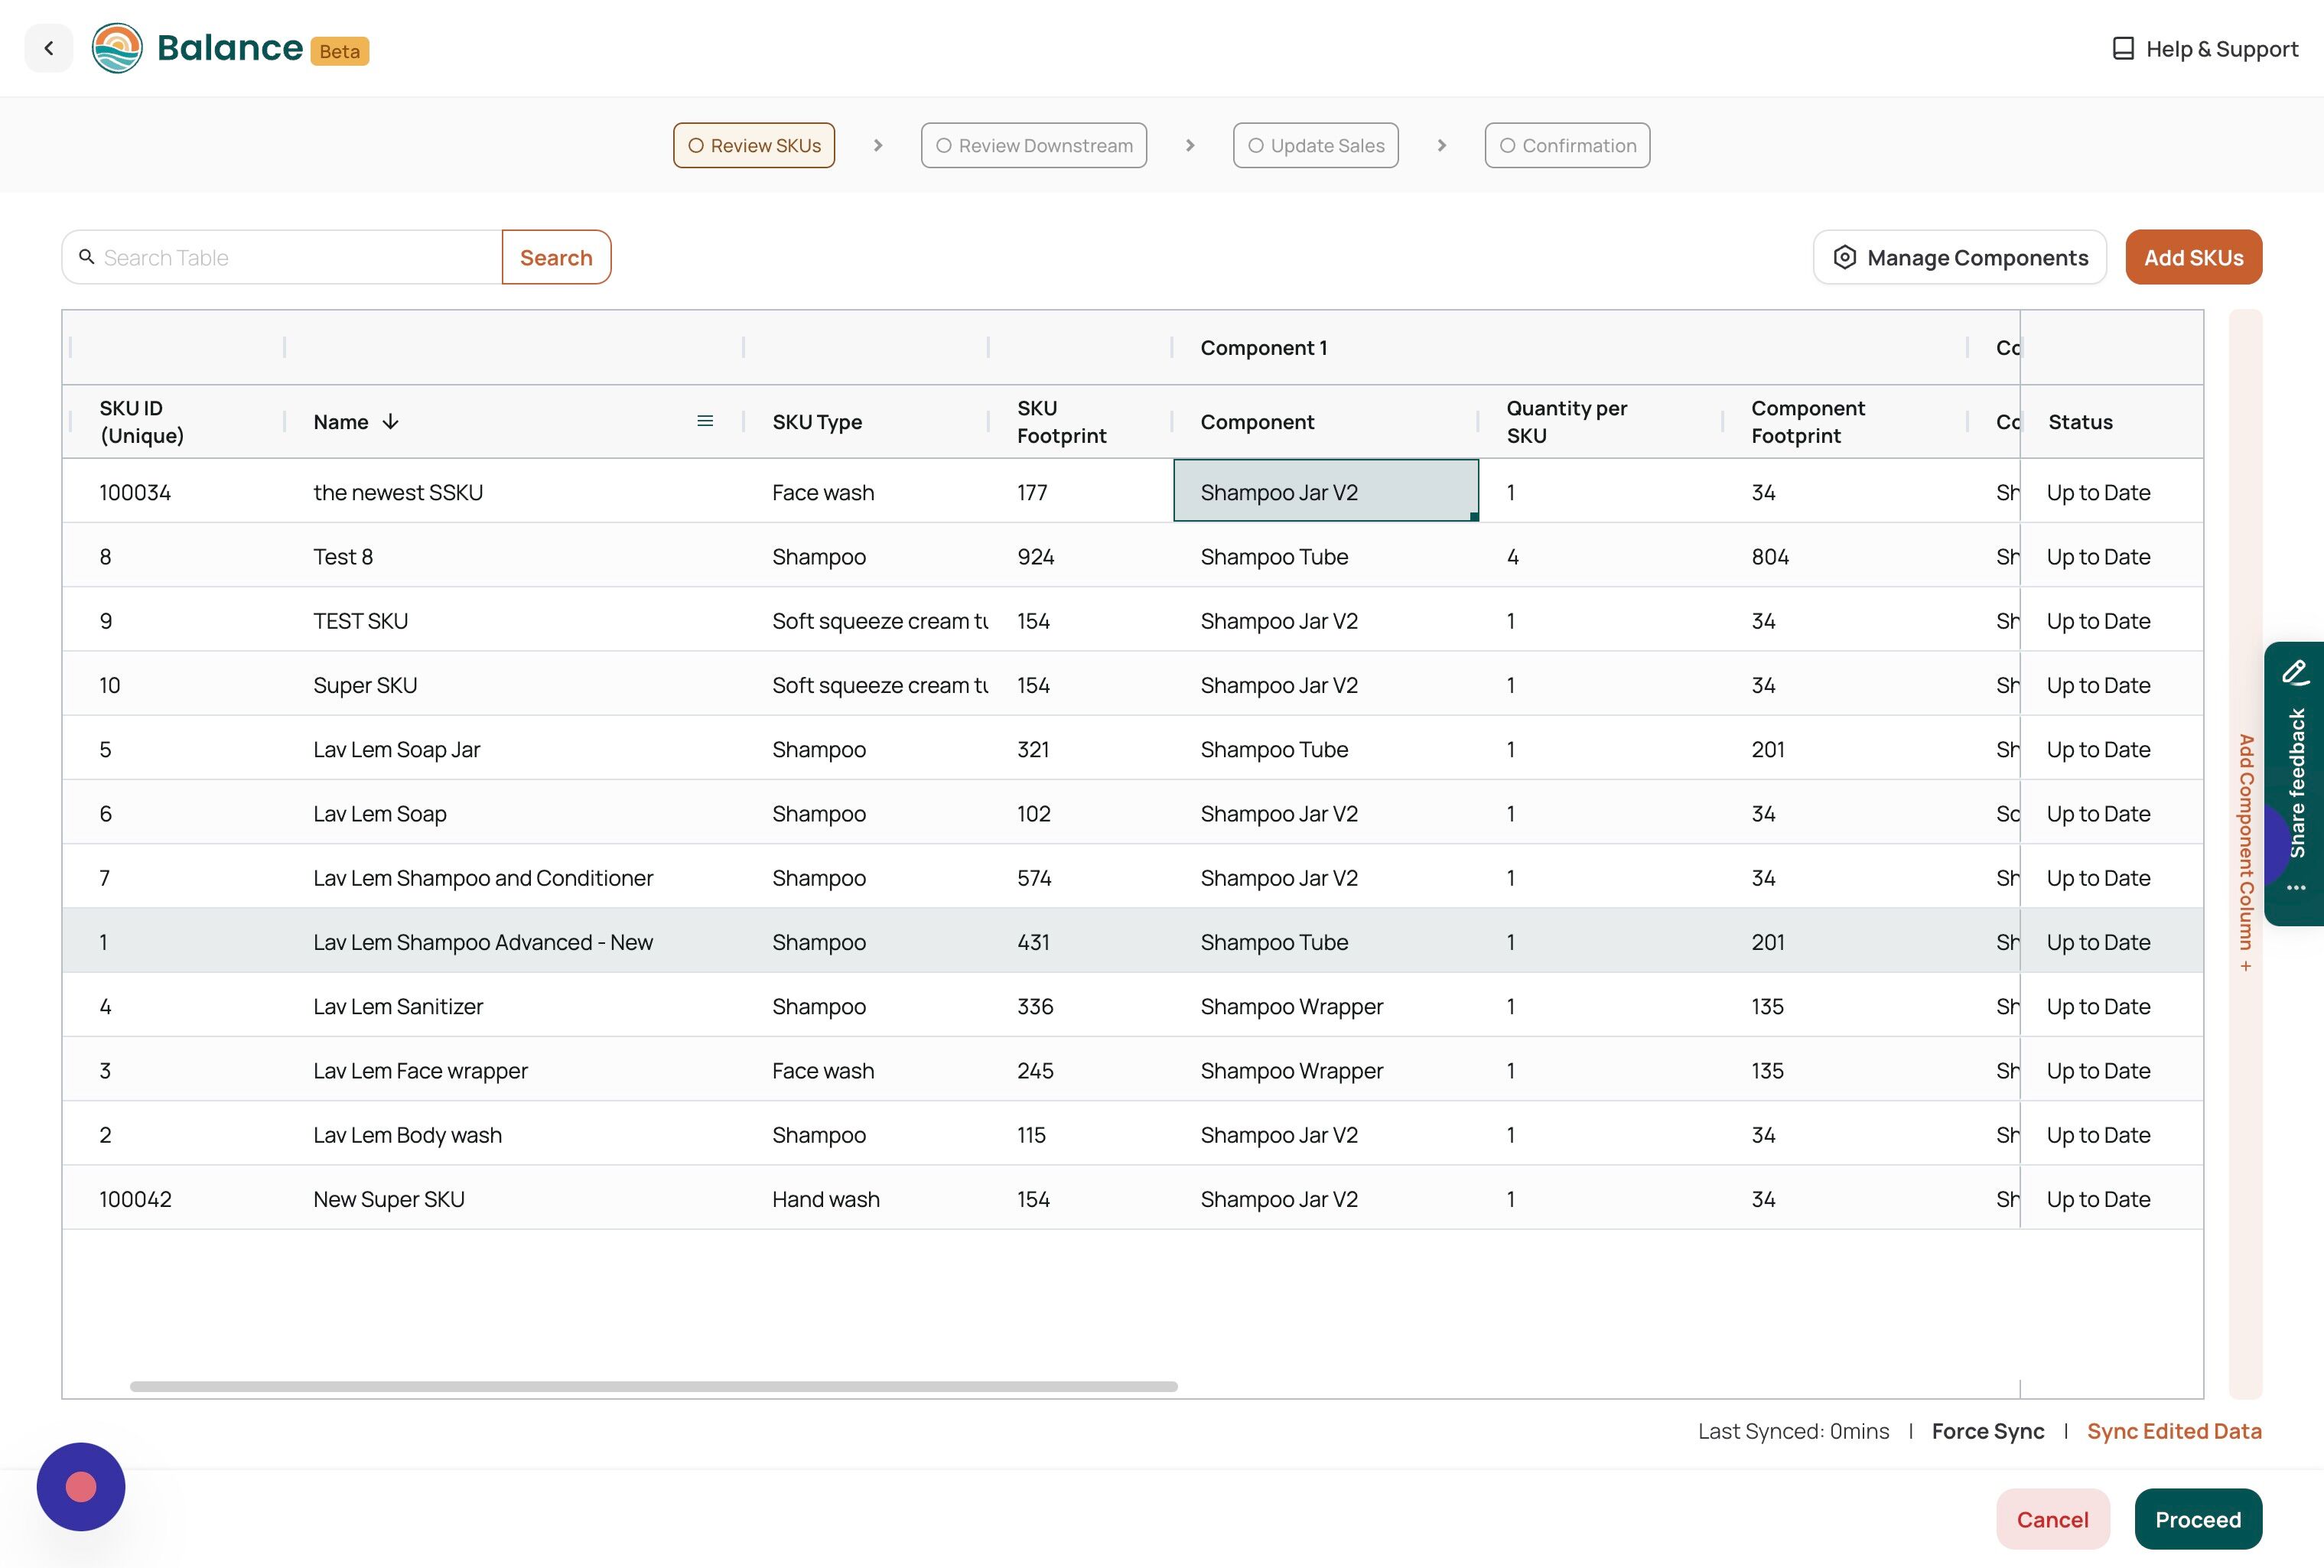Go back using the back arrow button

click(48, 48)
